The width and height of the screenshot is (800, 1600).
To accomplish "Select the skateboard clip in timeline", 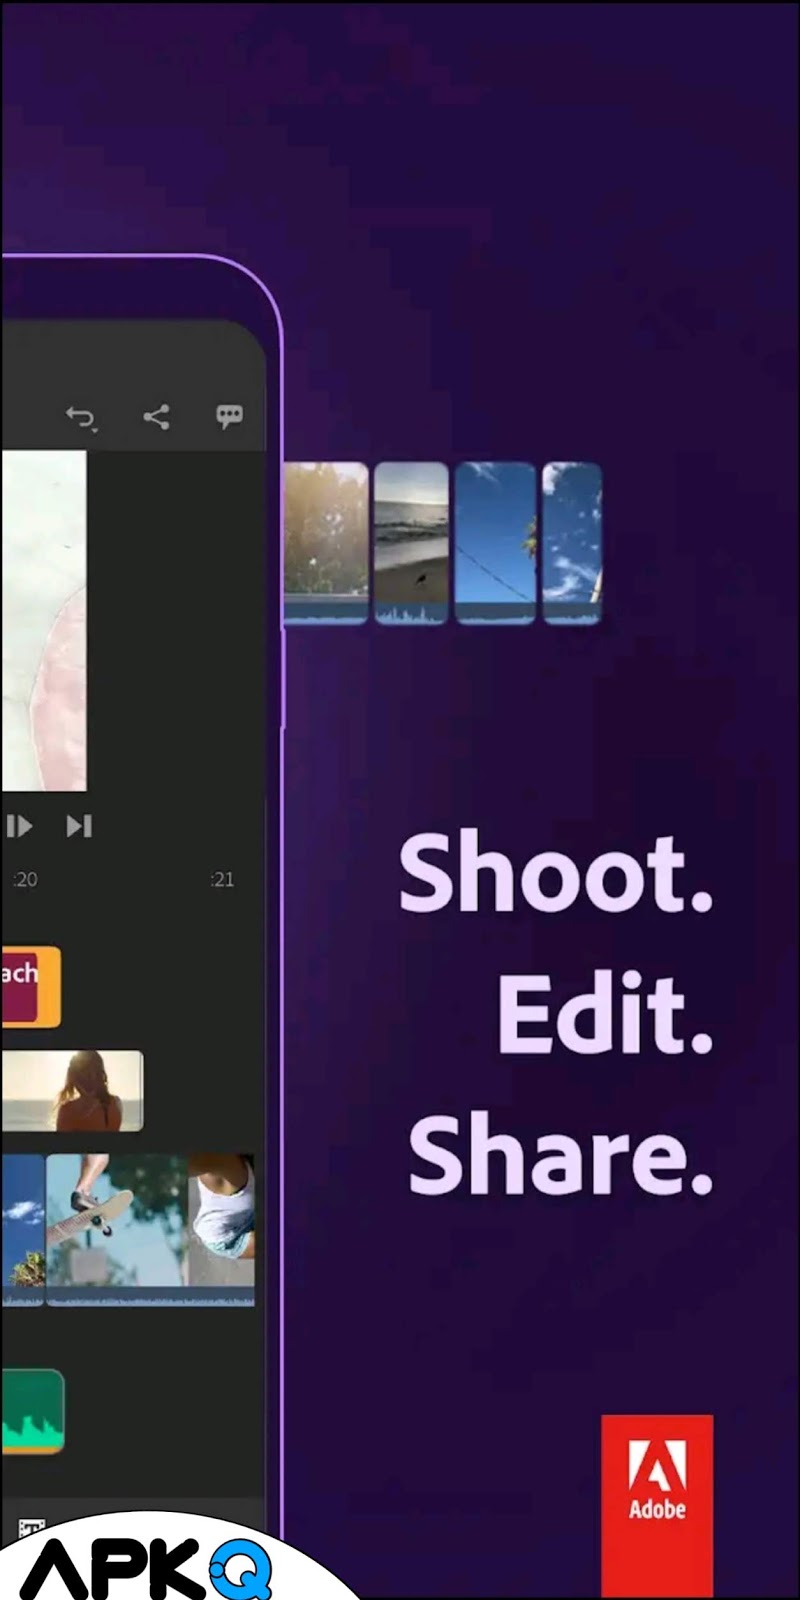I will click(117, 1230).
